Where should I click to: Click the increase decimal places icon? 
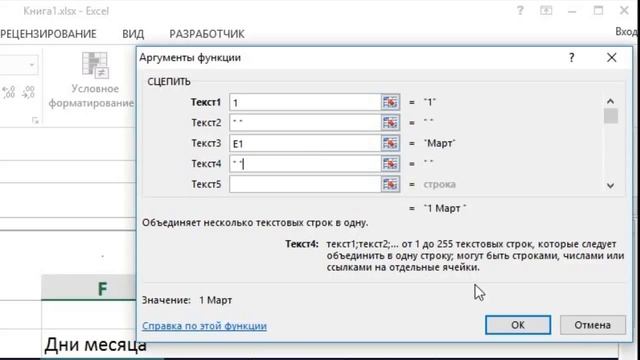[8, 92]
